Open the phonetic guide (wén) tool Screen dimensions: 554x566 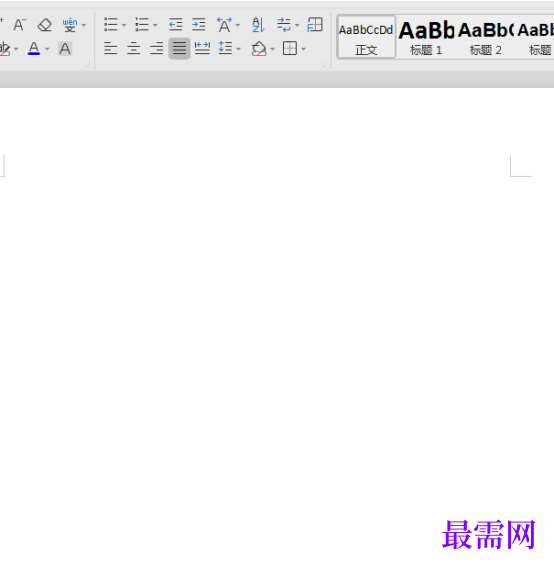[x=70, y=25]
